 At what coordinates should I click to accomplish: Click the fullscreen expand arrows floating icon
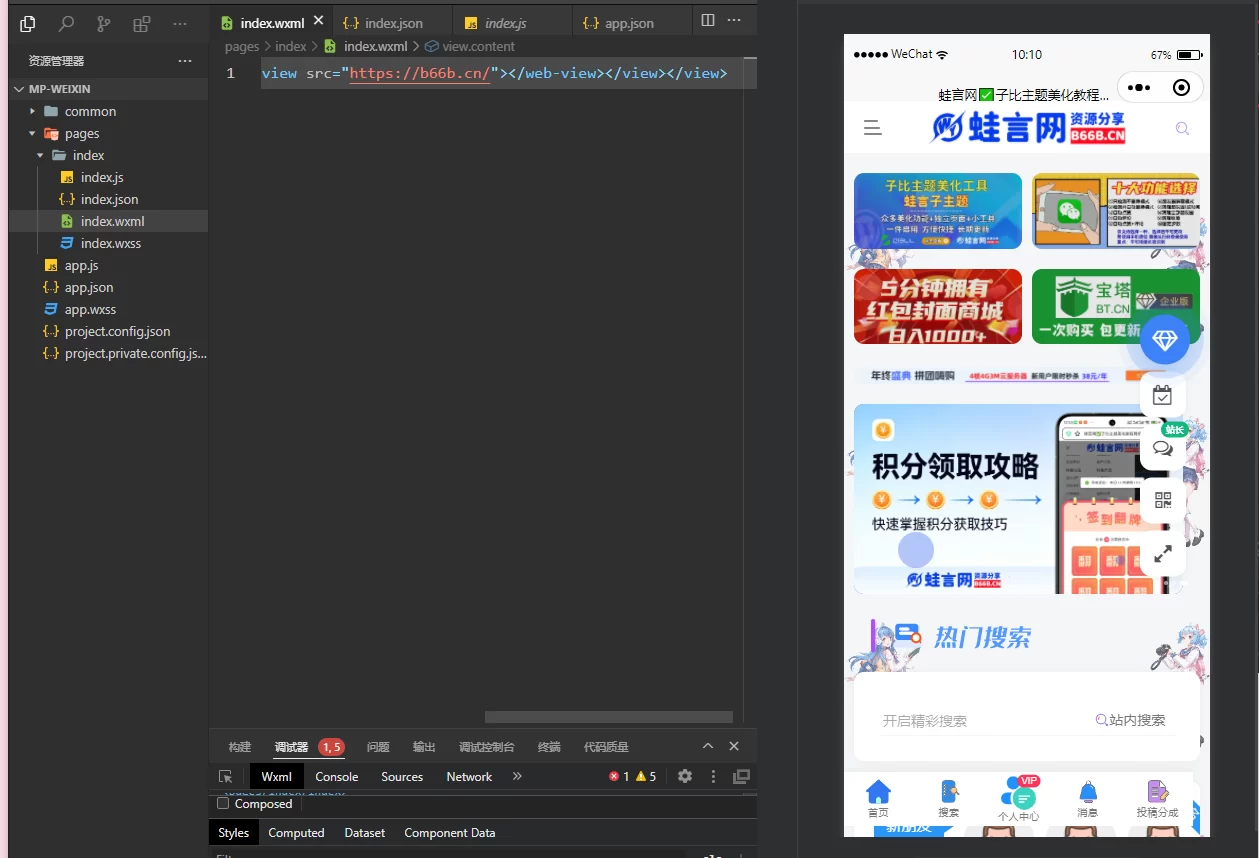(1162, 553)
